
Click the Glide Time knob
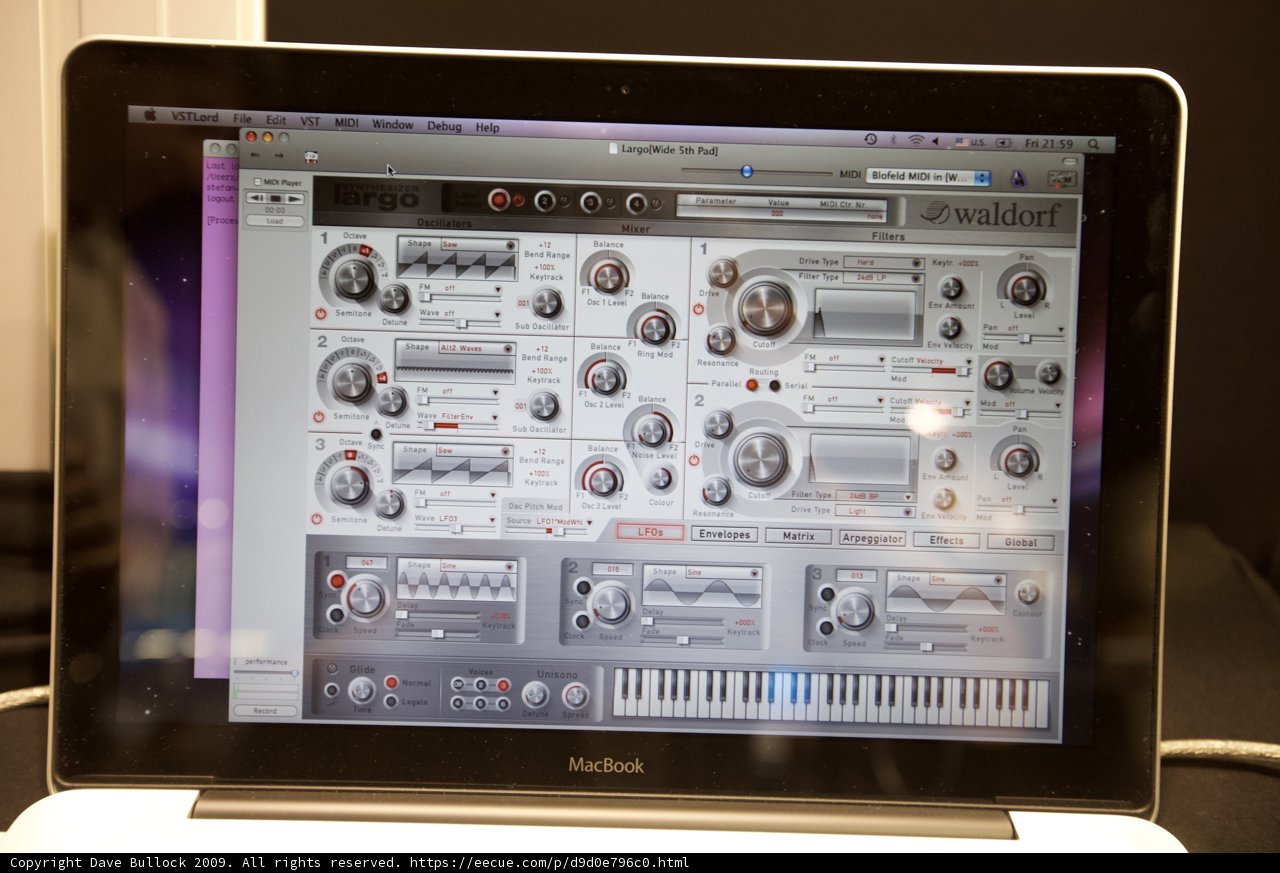pyautogui.click(x=361, y=690)
